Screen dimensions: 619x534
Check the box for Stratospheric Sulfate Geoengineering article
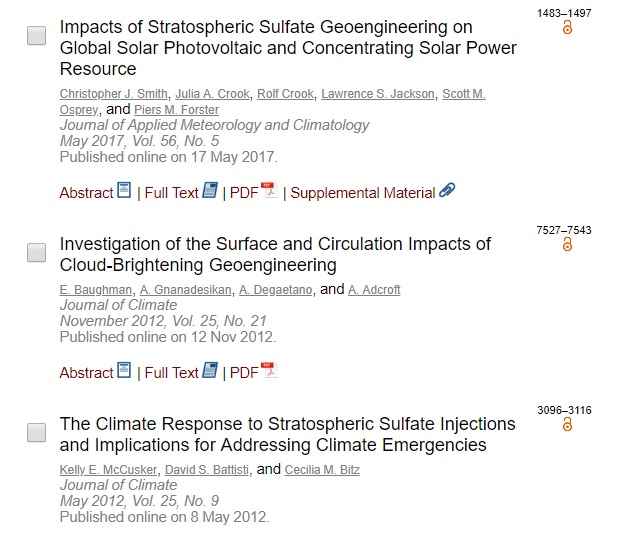click(36, 36)
